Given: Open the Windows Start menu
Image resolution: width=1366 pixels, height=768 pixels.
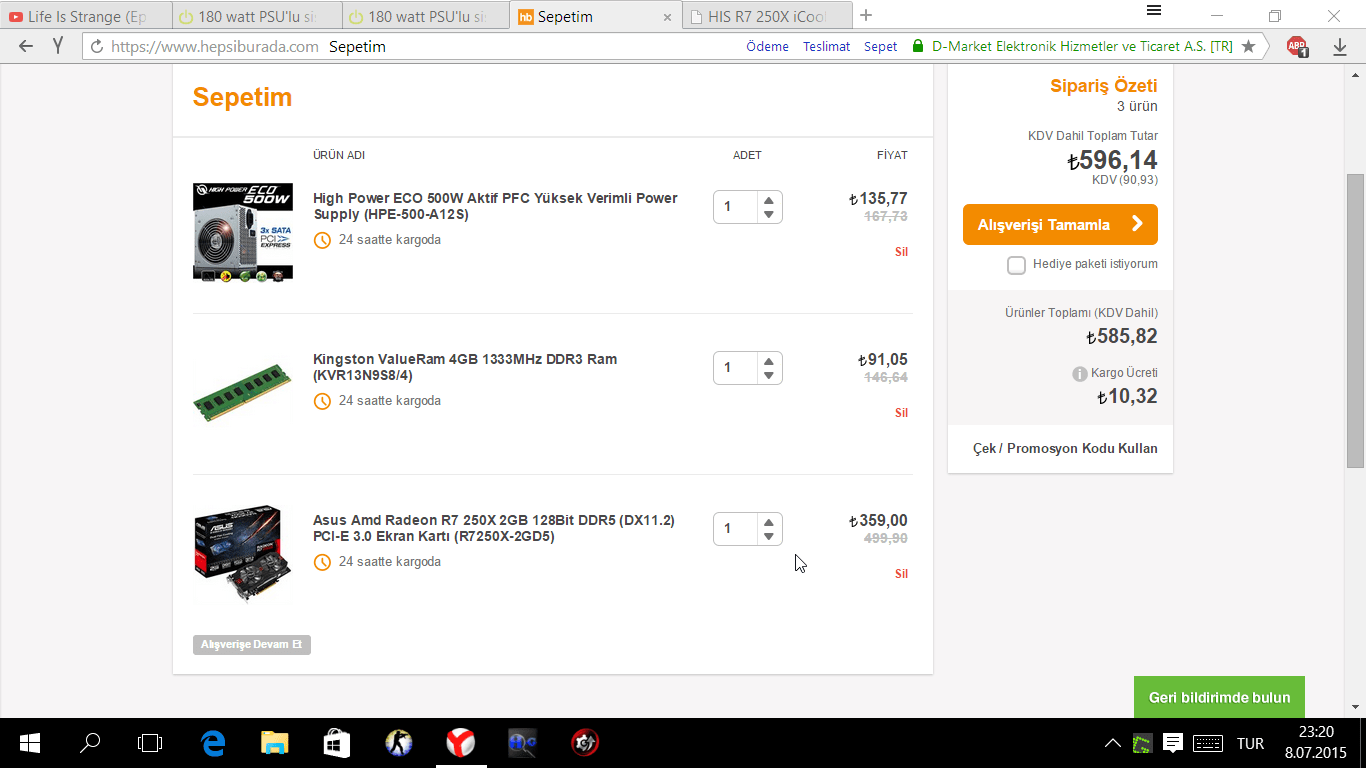Looking at the screenshot, I should pyautogui.click(x=30, y=743).
